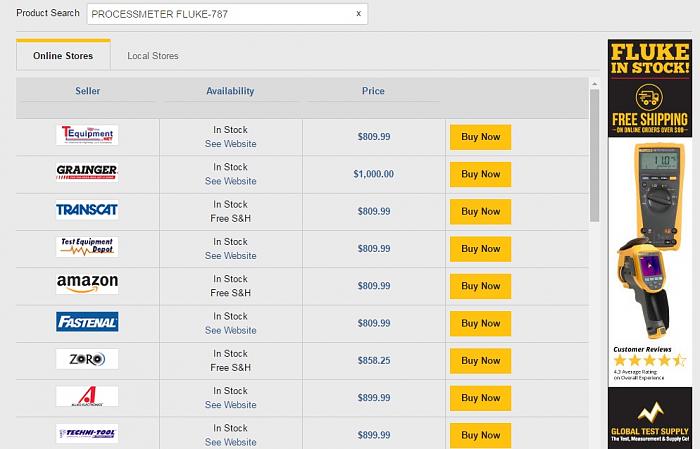The image size is (700, 449).
Task: Switch to the Online Stores tab
Action: (x=63, y=56)
